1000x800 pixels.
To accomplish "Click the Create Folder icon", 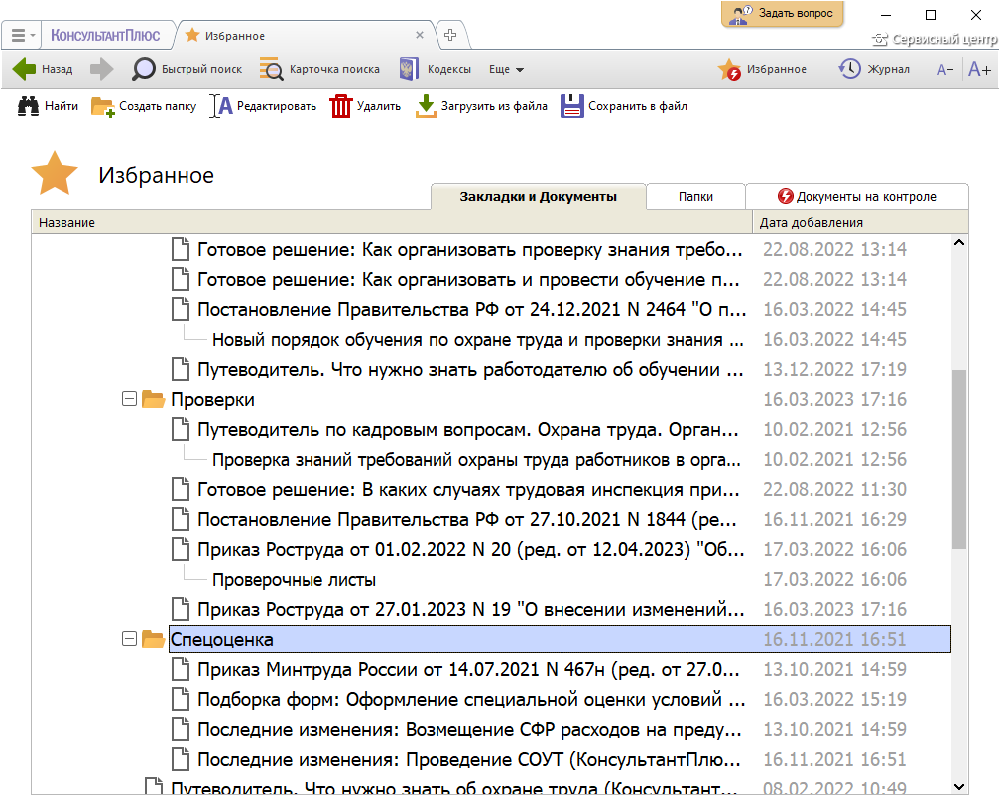I will 103,106.
